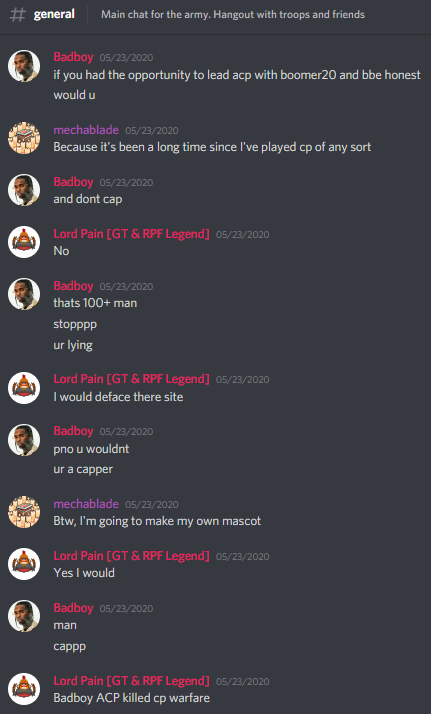This screenshot has height=714, width=431.
Task: Click the mechablade username above the mascot message
Action: tap(86, 504)
